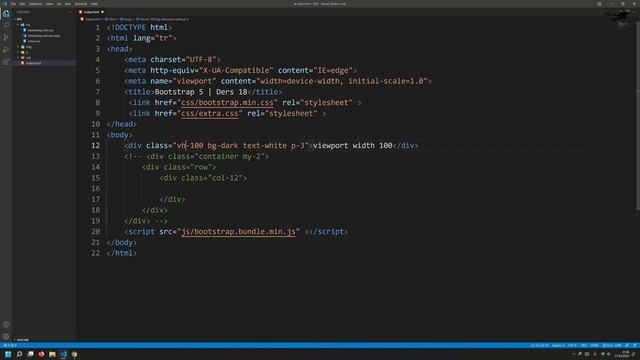Click the HTML language mode status item
The image size is (640, 360).
pyautogui.click(x=595, y=345)
